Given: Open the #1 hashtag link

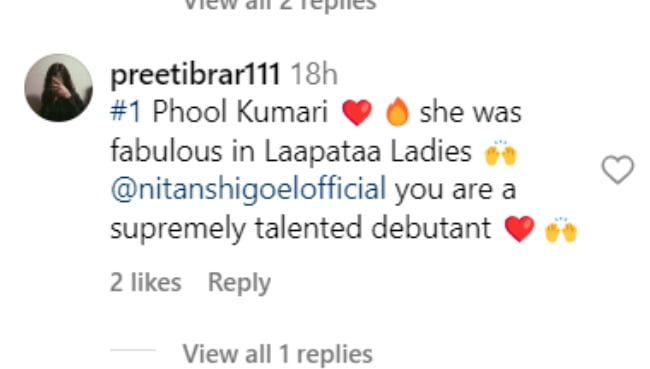Looking at the screenshot, I should point(126,112).
